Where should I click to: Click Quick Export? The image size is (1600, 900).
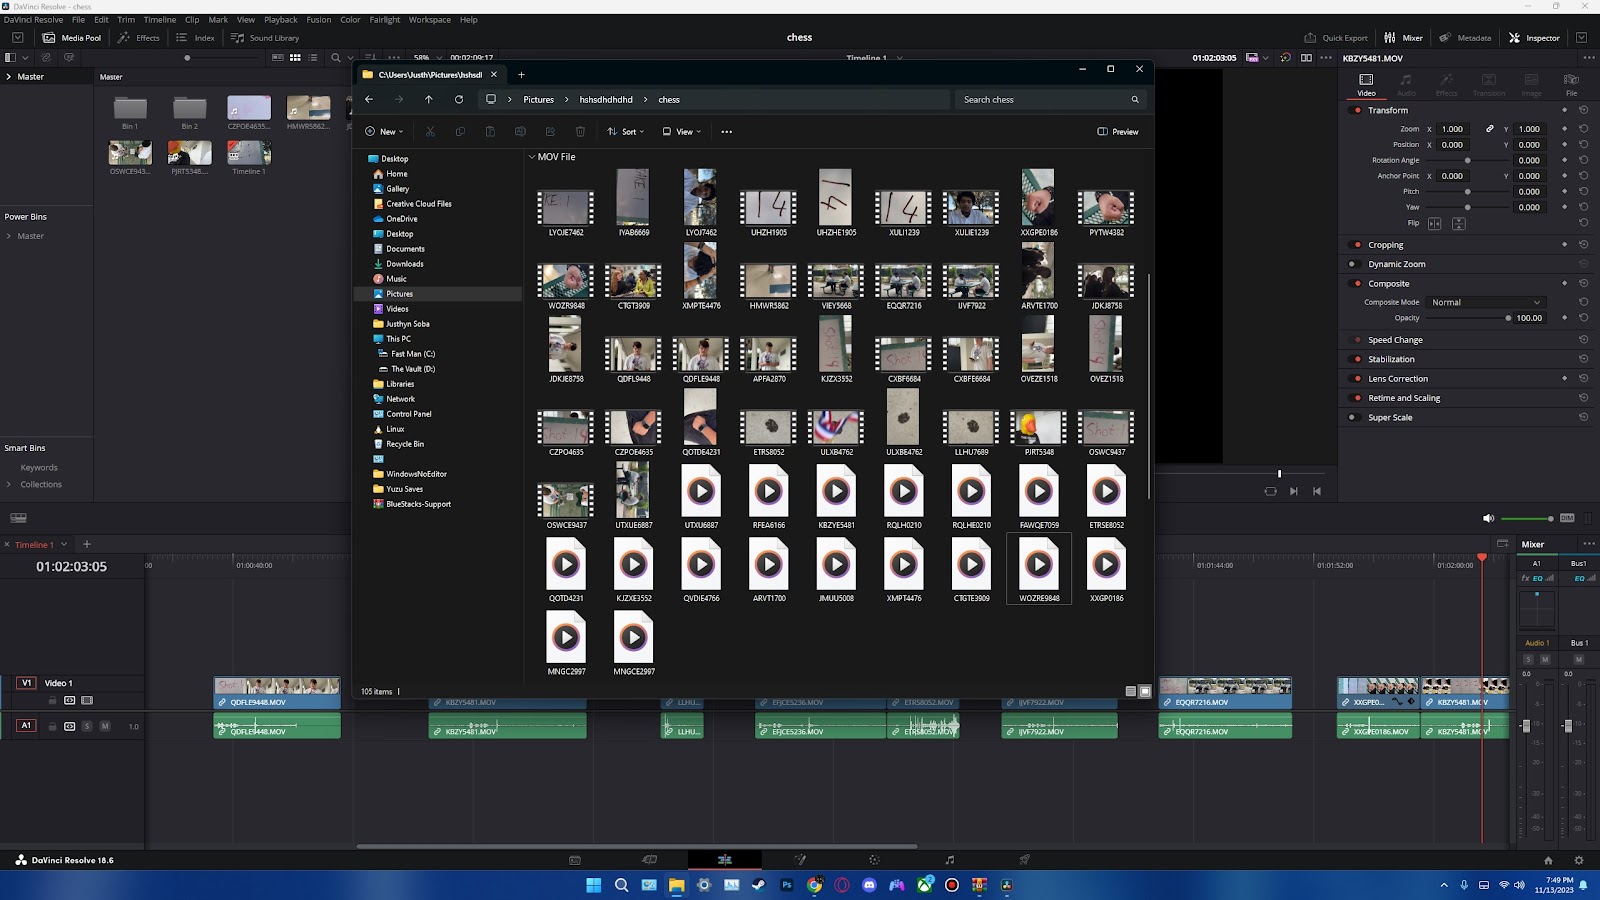1336,38
